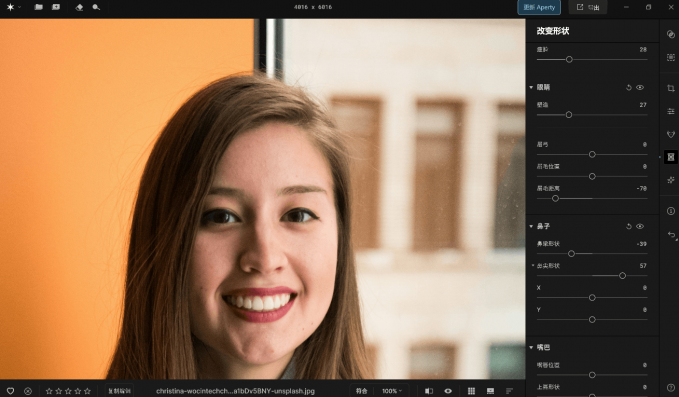
Task: Click the eyebrow distance slider at -70
Action: (x=592, y=198)
